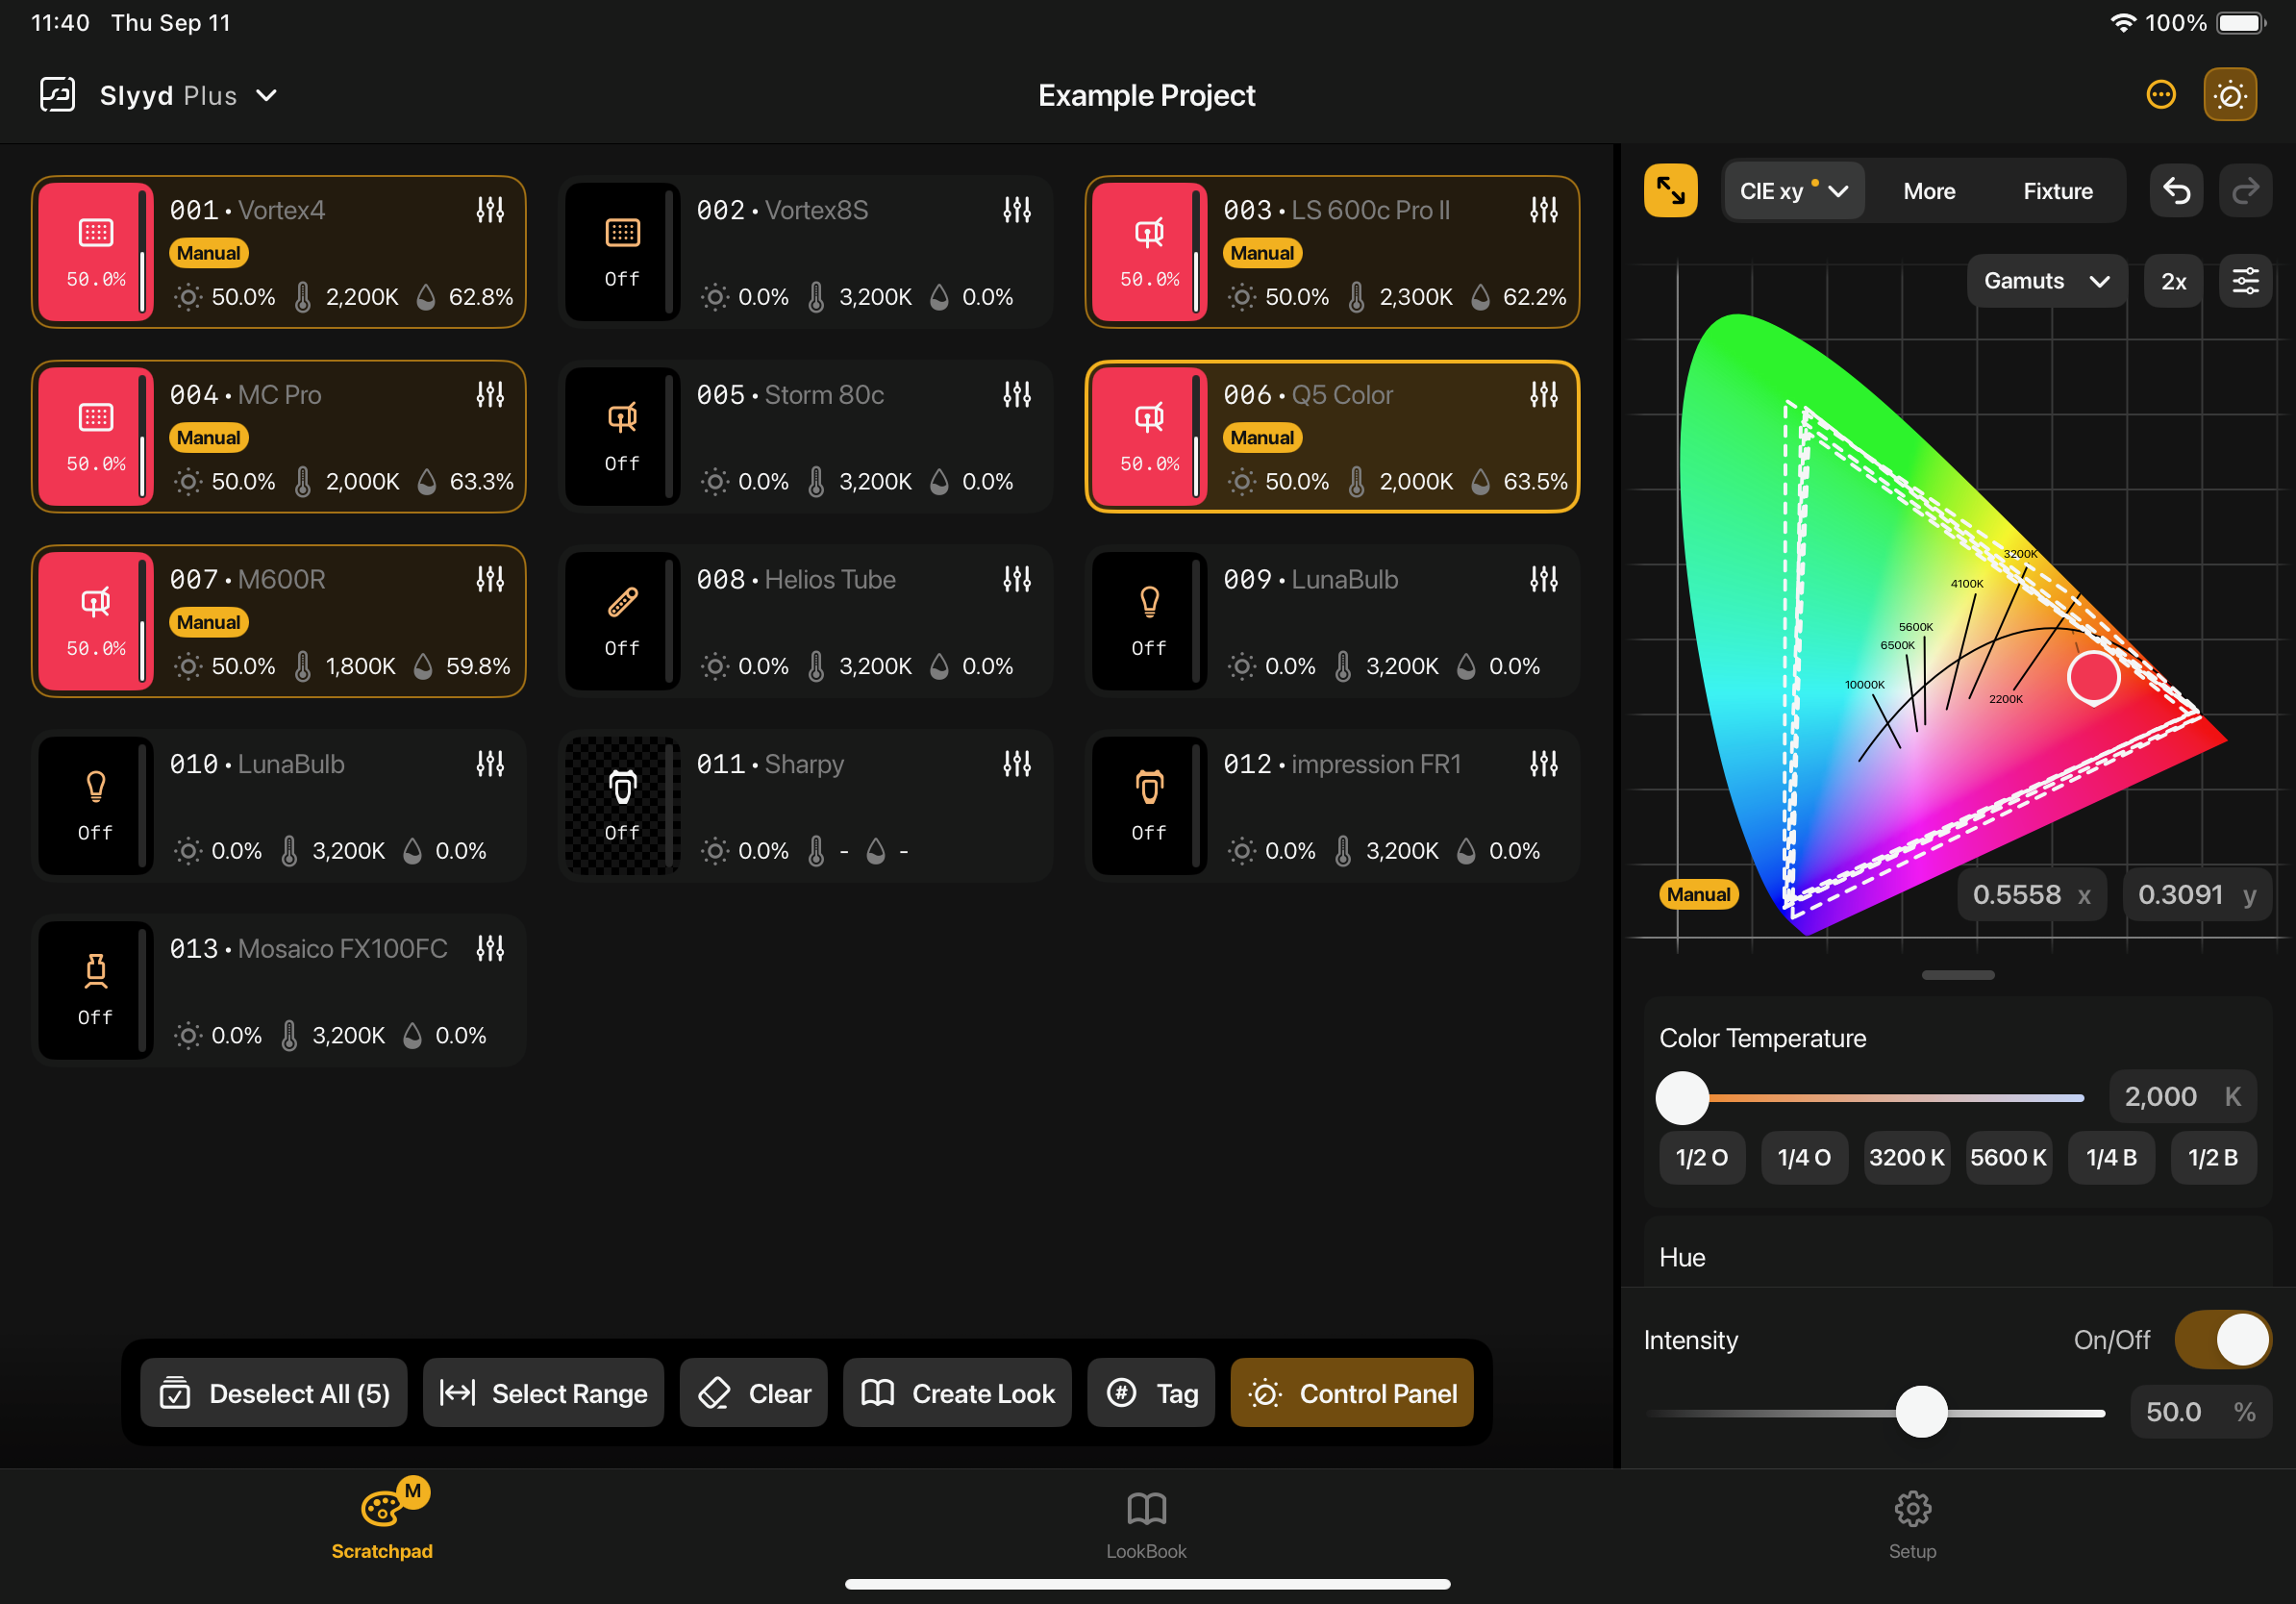
Task: Click the expand arrows icon in color panel
Action: coord(1670,190)
